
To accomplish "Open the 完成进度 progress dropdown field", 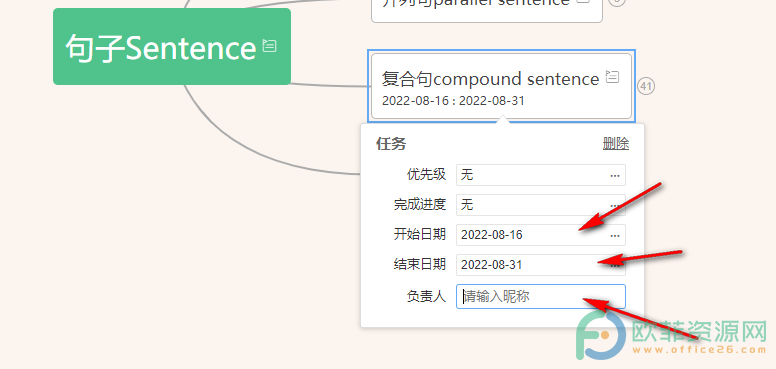I will 540,205.
